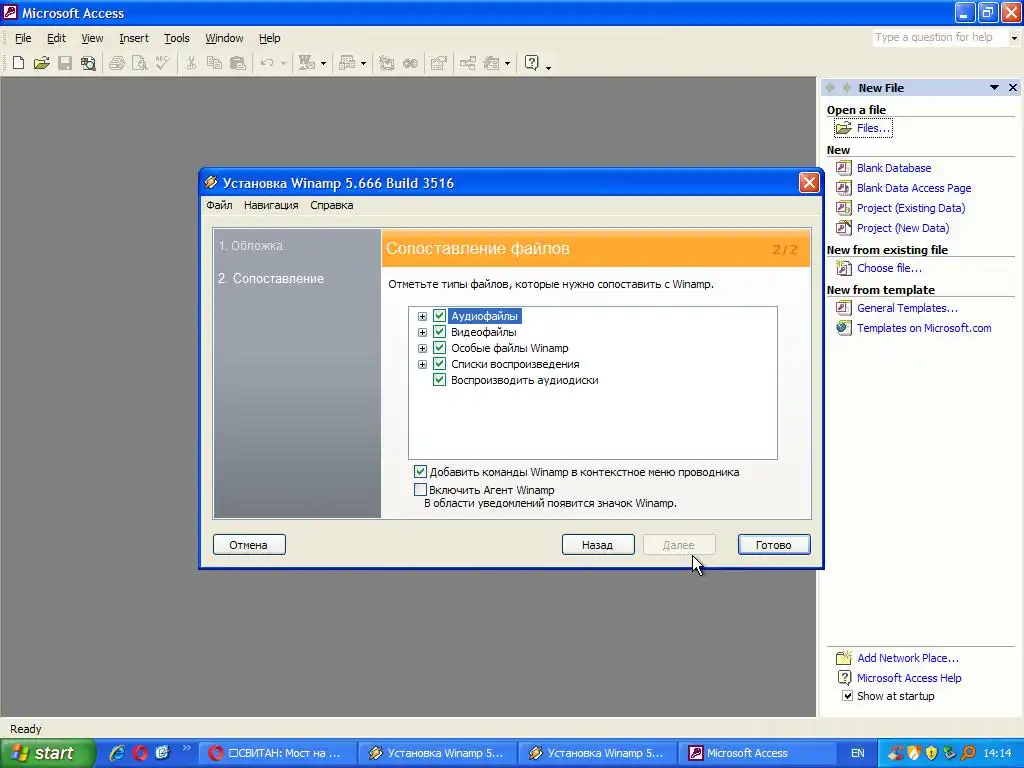Open the Blank Data Access Page link
Viewport: 1024px width, 768px height.
click(914, 188)
